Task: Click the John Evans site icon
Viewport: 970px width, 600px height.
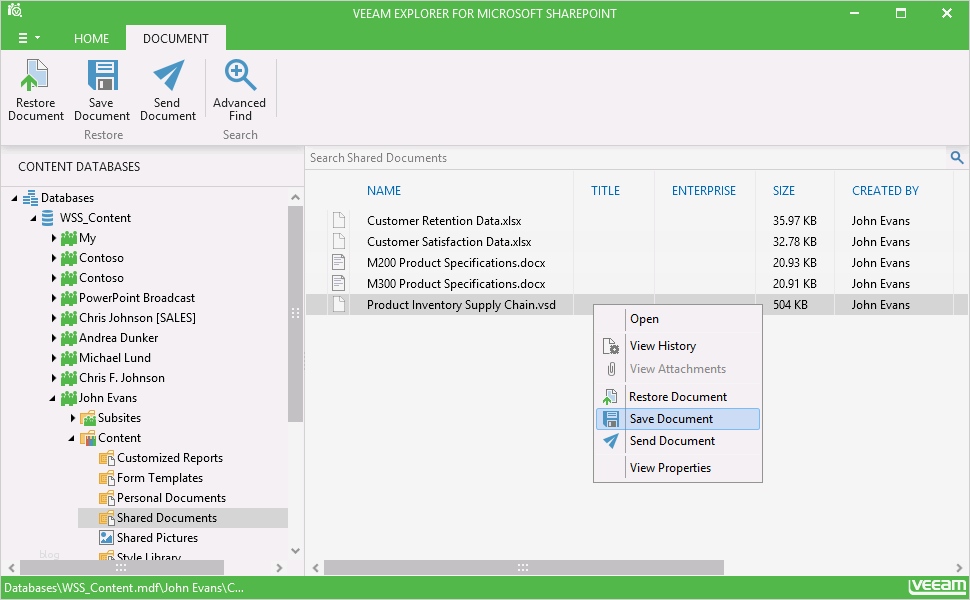Action: [69, 398]
